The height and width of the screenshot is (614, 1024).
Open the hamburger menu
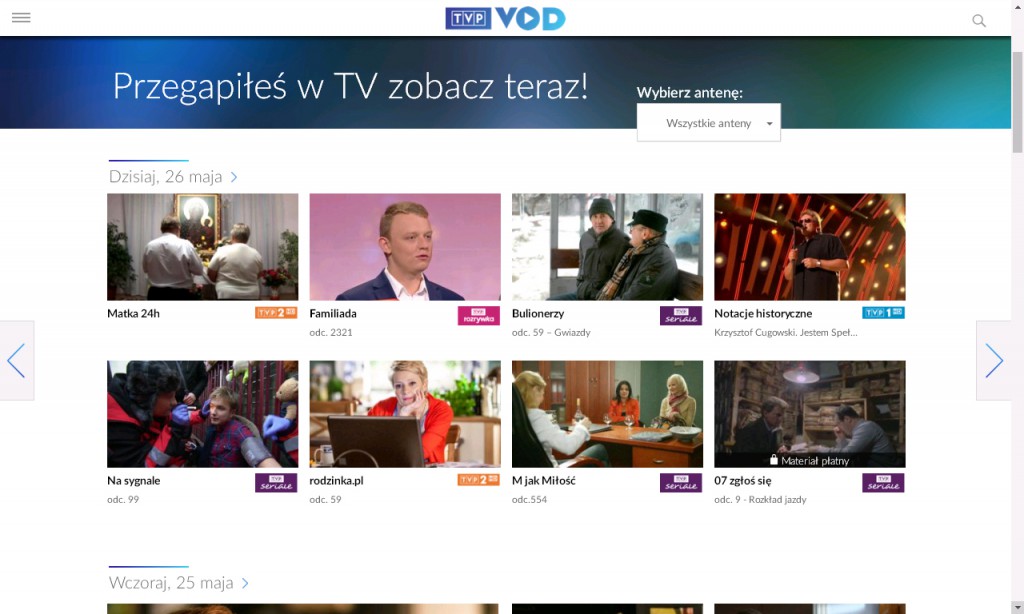[21, 18]
